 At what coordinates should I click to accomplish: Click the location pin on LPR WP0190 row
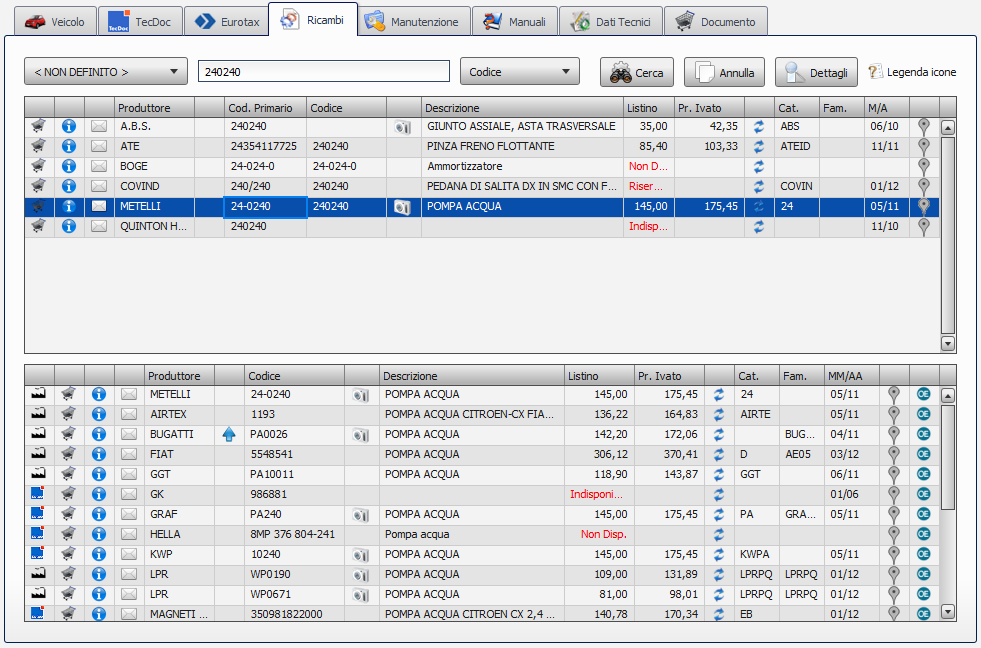point(893,574)
